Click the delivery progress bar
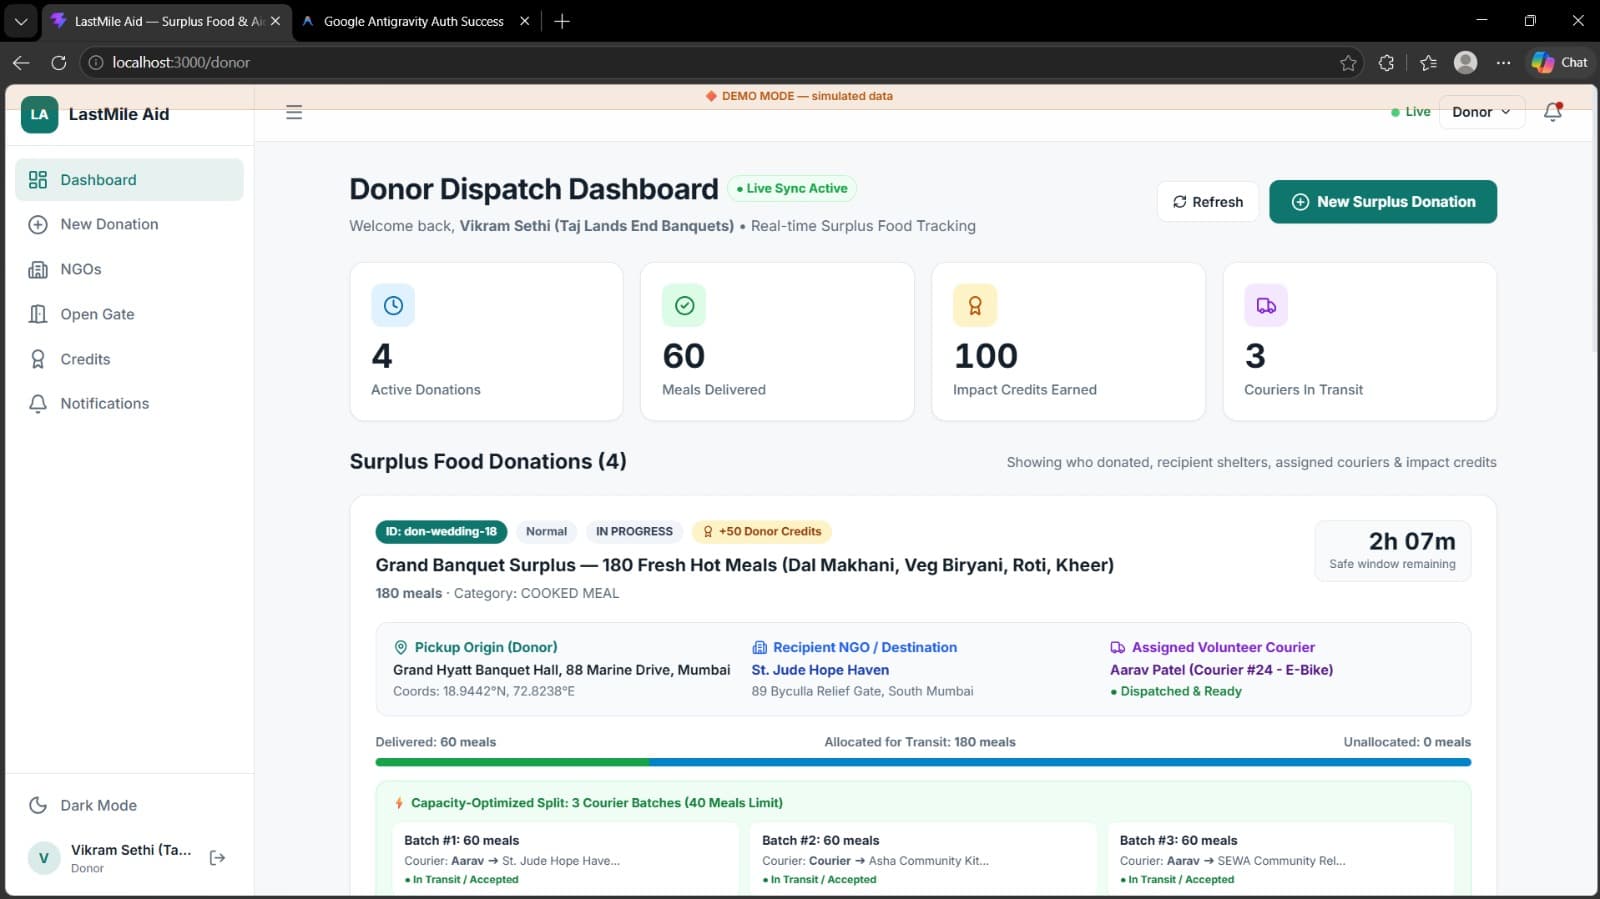This screenshot has height=899, width=1600. pyautogui.click(x=923, y=762)
